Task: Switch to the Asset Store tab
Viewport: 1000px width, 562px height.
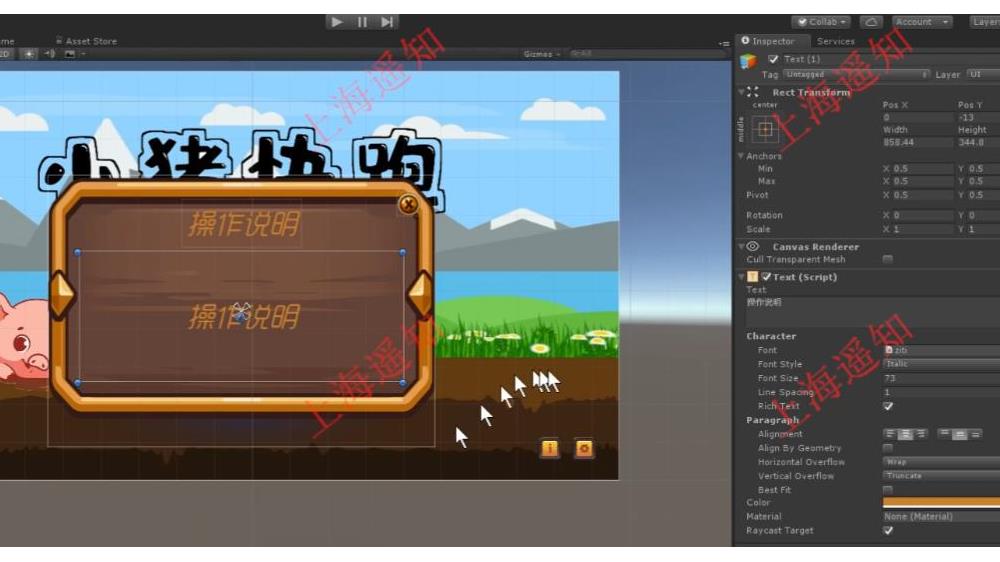Action: pyautogui.click(x=86, y=41)
